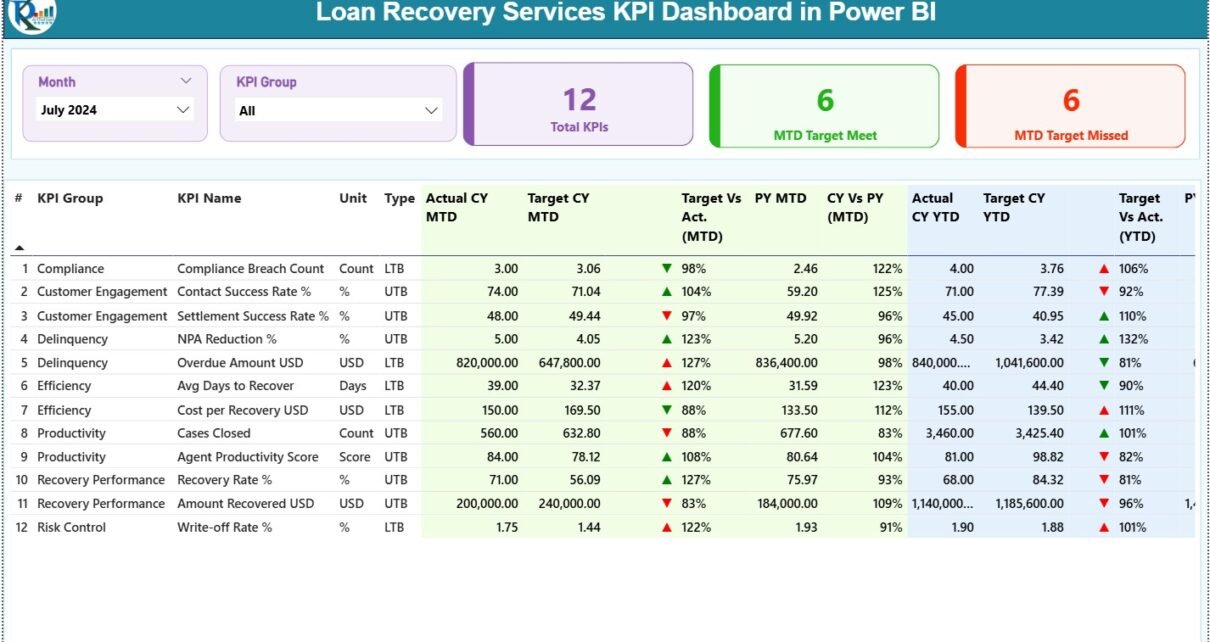Viewport: 1210px width, 642px height.
Task: Click the company logo in the top-left corner
Action: [x=32, y=13]
